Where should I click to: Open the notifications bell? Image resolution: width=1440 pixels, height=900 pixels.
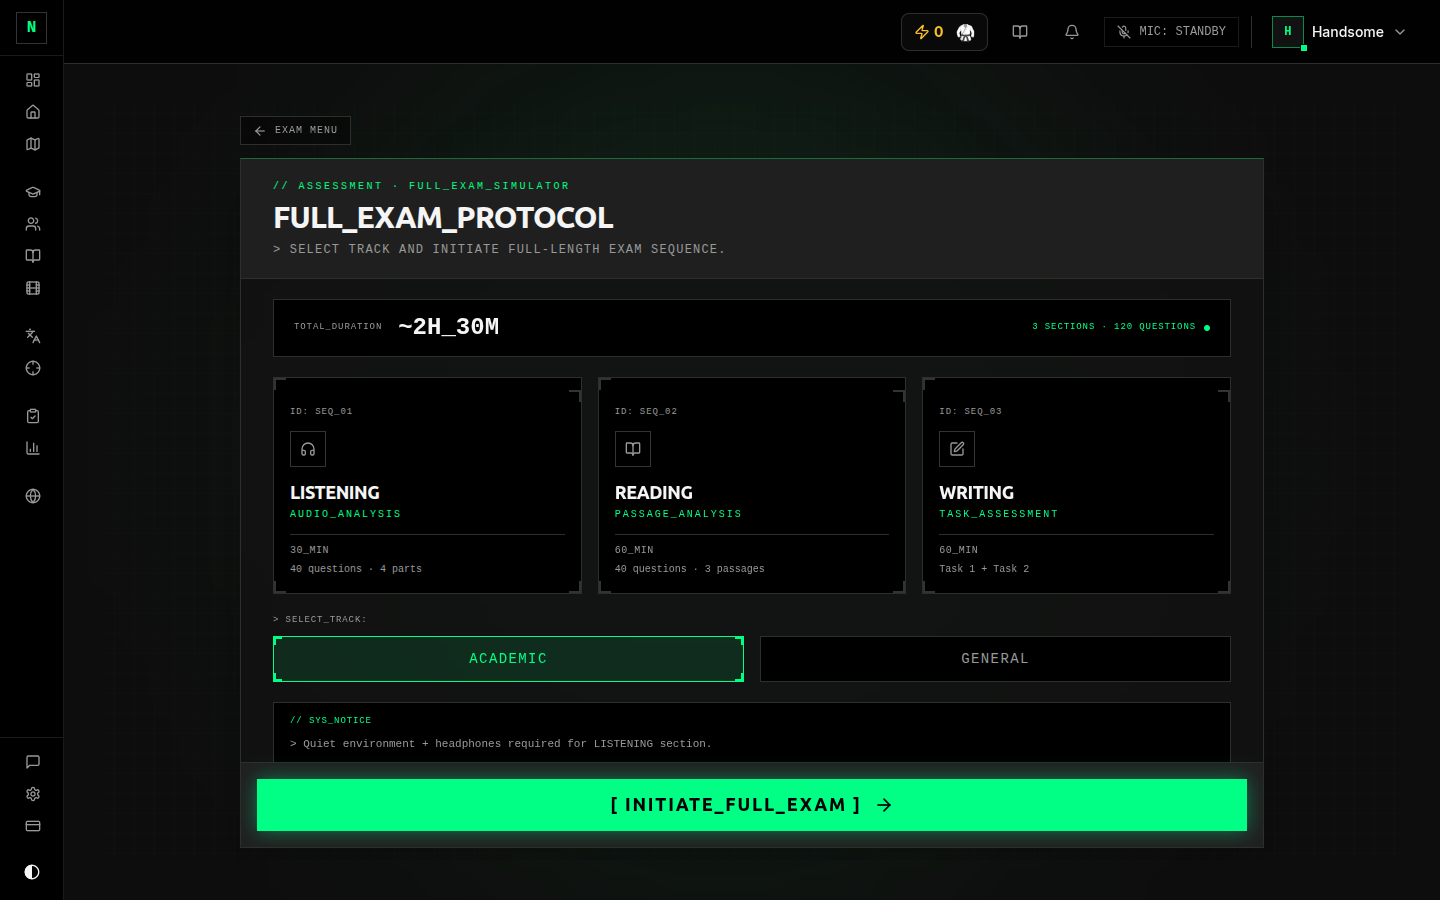click(1072, 32)
